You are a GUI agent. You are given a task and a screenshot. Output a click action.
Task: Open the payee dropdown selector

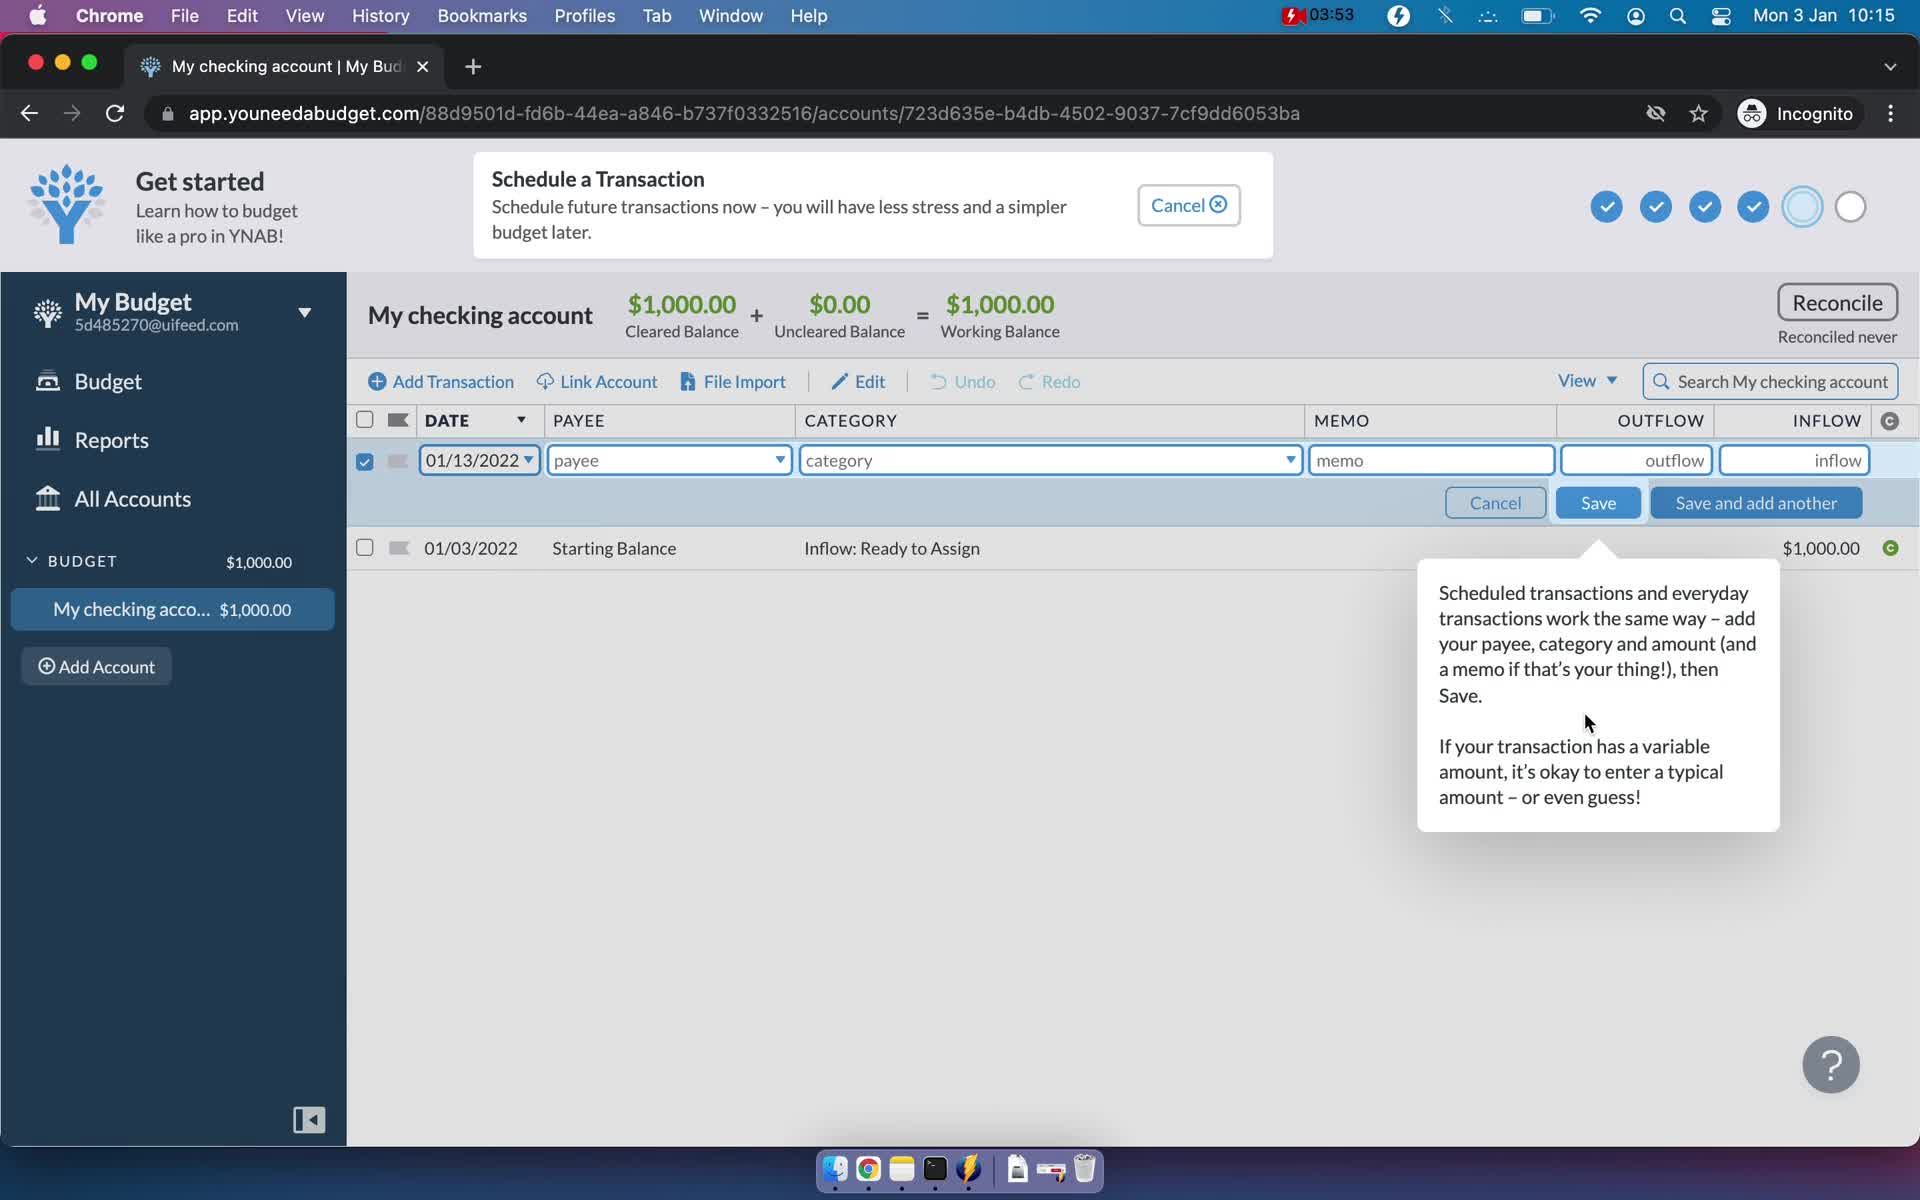(x=778, y=459)
